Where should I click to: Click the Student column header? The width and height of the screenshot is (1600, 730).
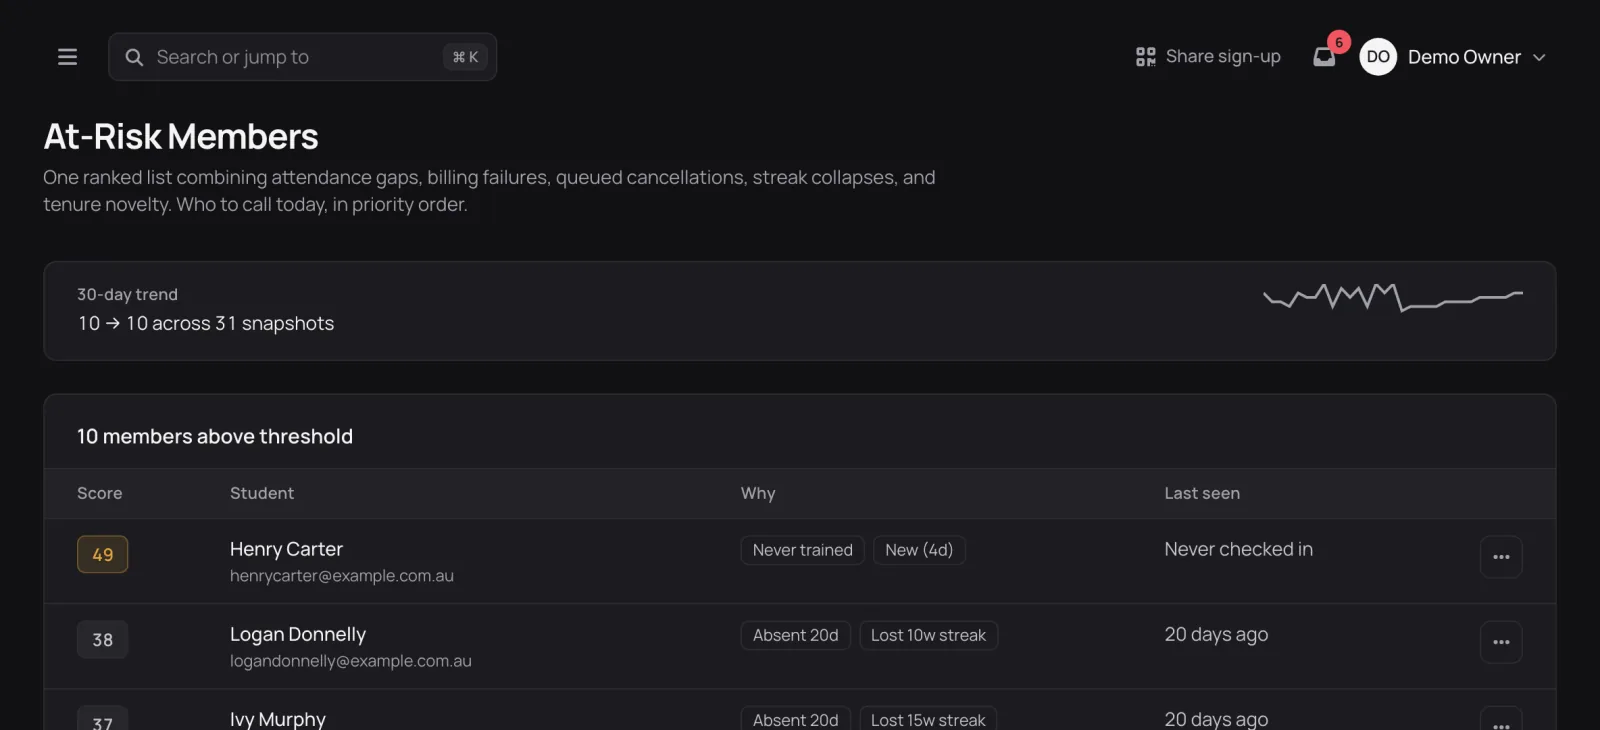click(x=262, y=493)
